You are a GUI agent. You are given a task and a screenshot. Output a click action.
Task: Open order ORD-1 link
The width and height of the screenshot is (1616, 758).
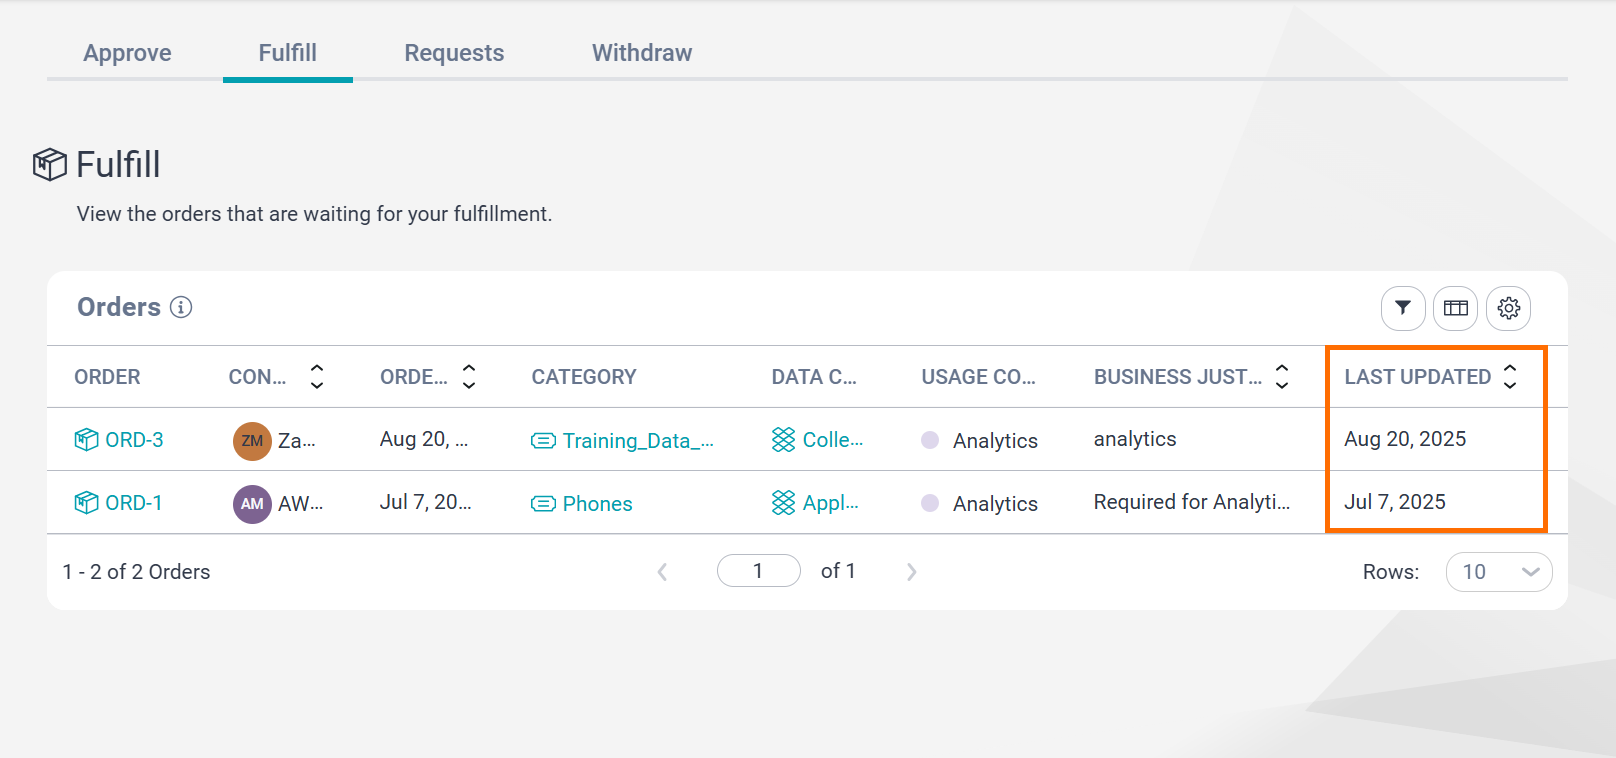click(x=134, y=503)
